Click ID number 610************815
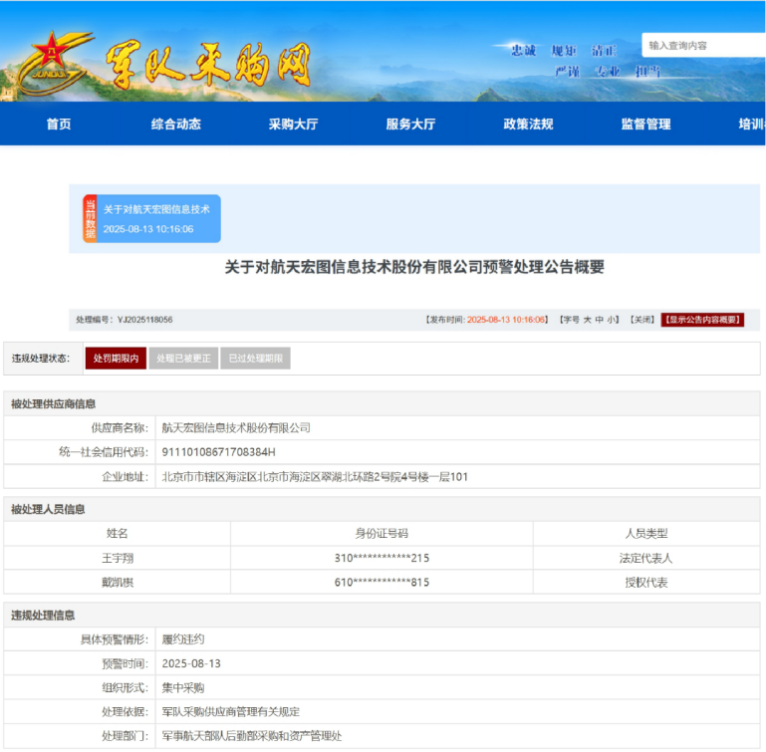766x752 pixels. 382,583
